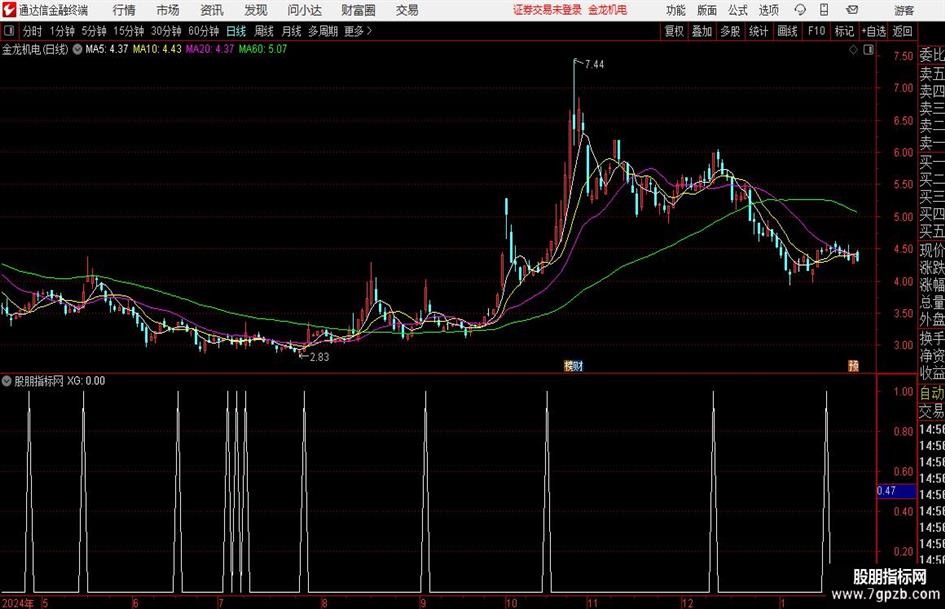Open F10 company info
Screen dimensions: 945x609
point(817,31)
